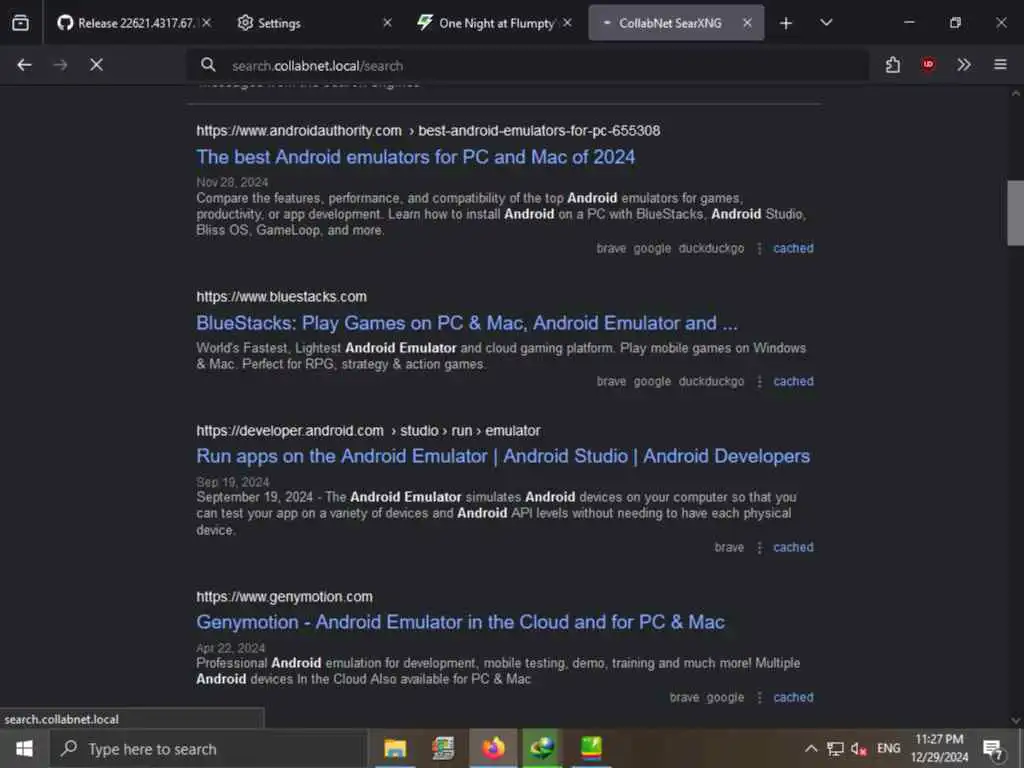Open cached link for Genymotion result
The width and height of the screenshot is (1024, 768).
pyautogui.click(x=793, y=697)
